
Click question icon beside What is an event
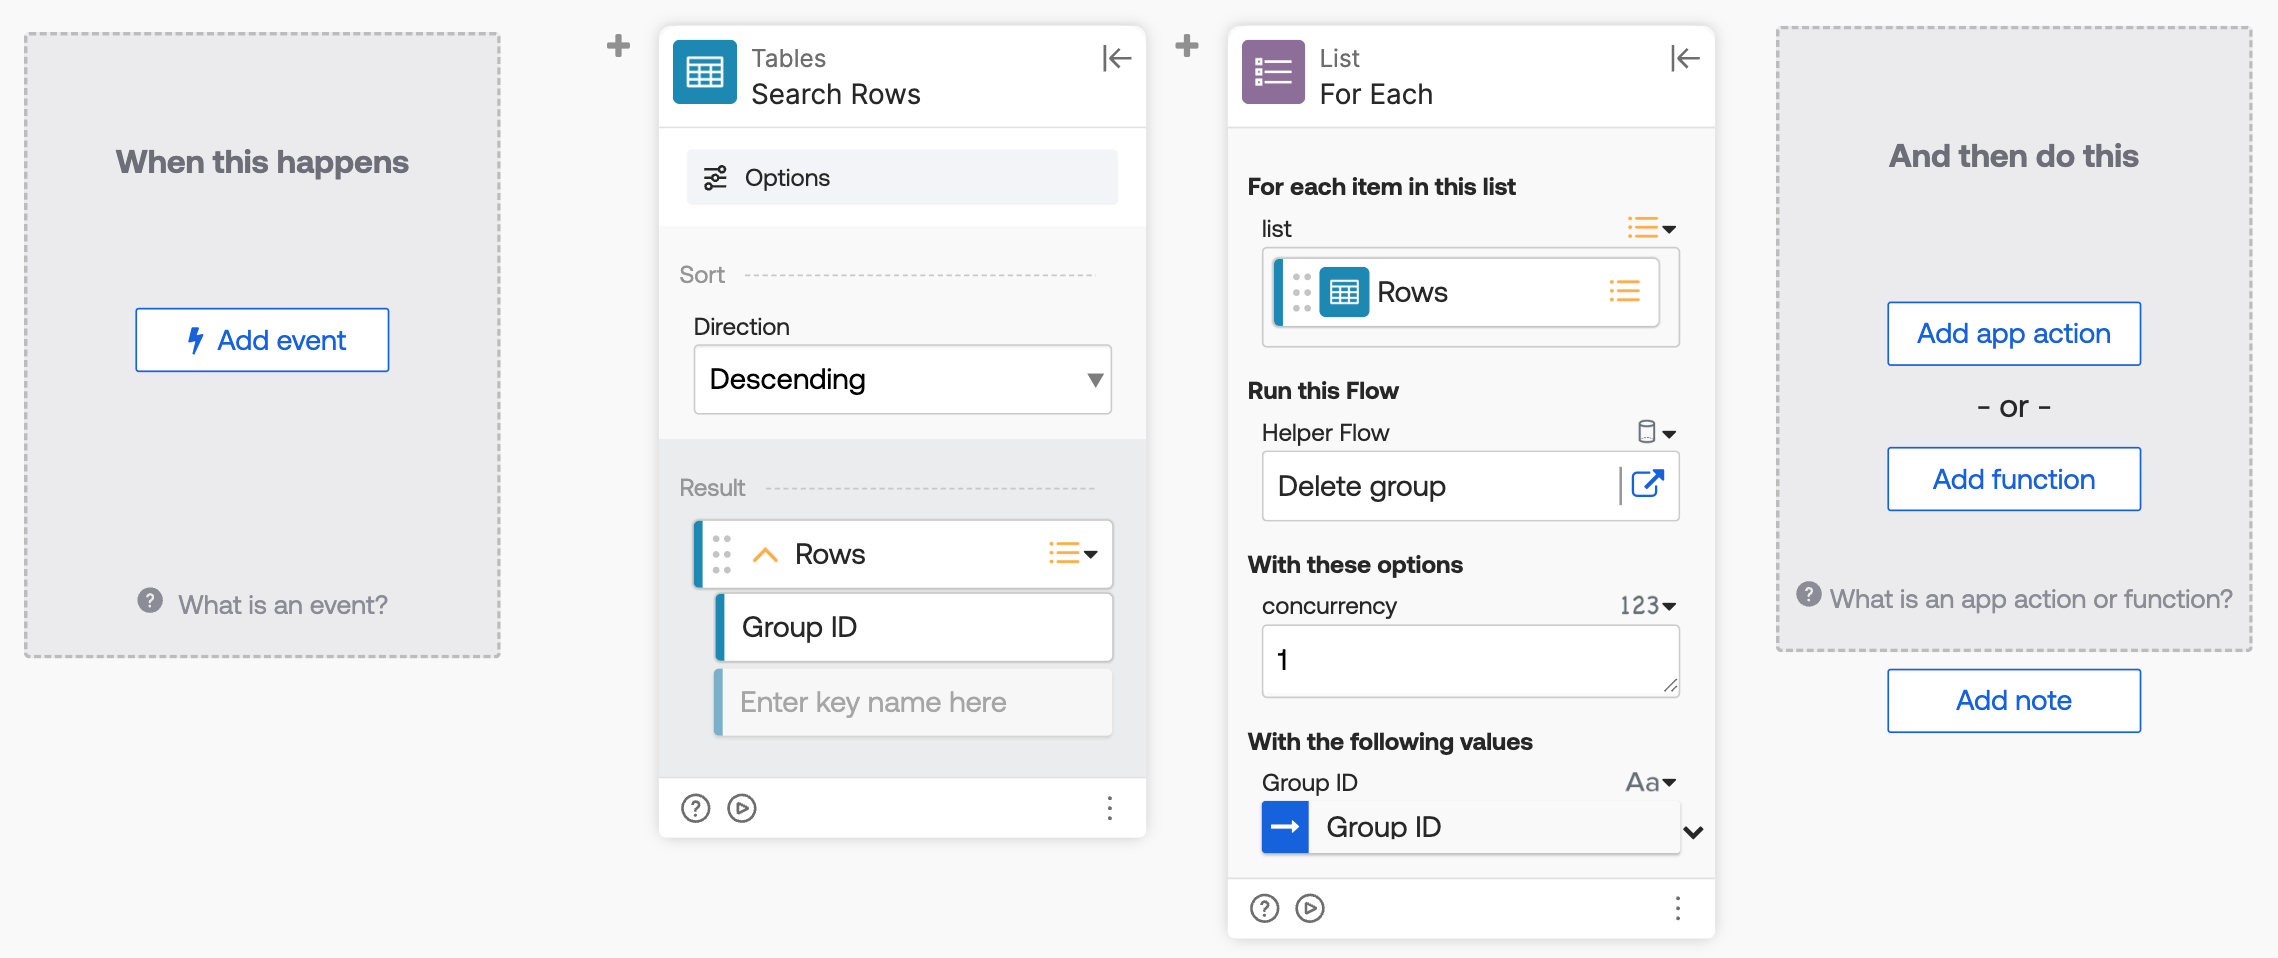[x=150, y=600]
